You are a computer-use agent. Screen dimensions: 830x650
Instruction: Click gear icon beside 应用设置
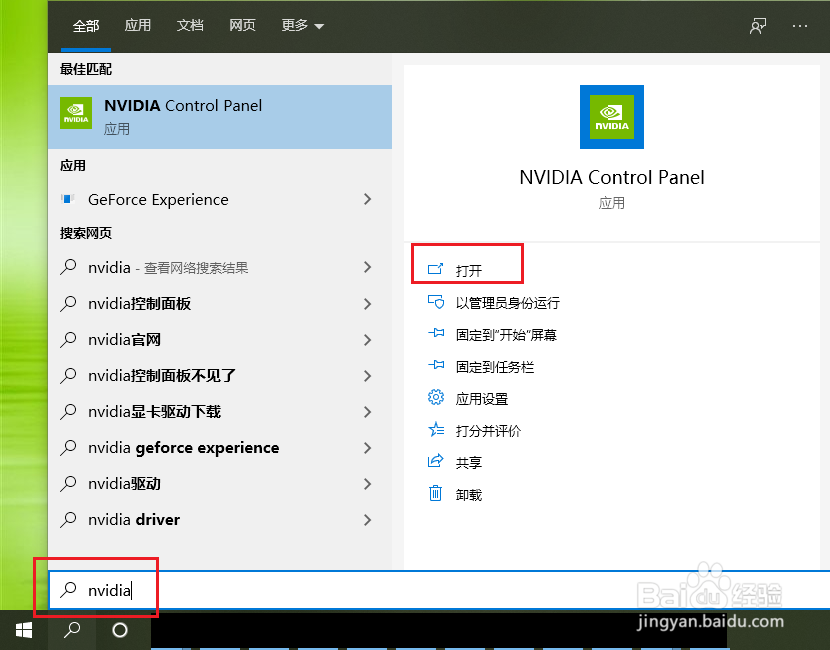point(436,397)
